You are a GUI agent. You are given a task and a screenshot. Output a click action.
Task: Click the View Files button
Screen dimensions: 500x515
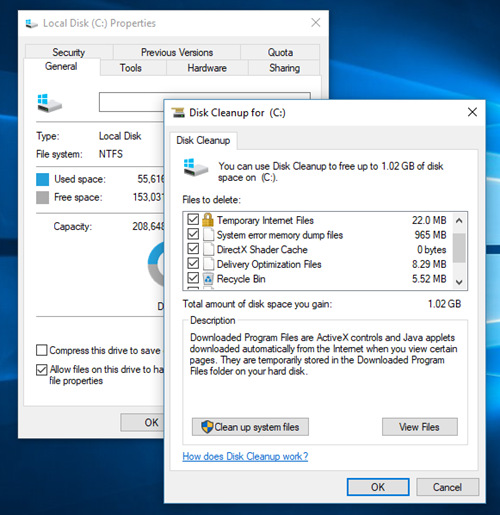(x=420, y=427)
